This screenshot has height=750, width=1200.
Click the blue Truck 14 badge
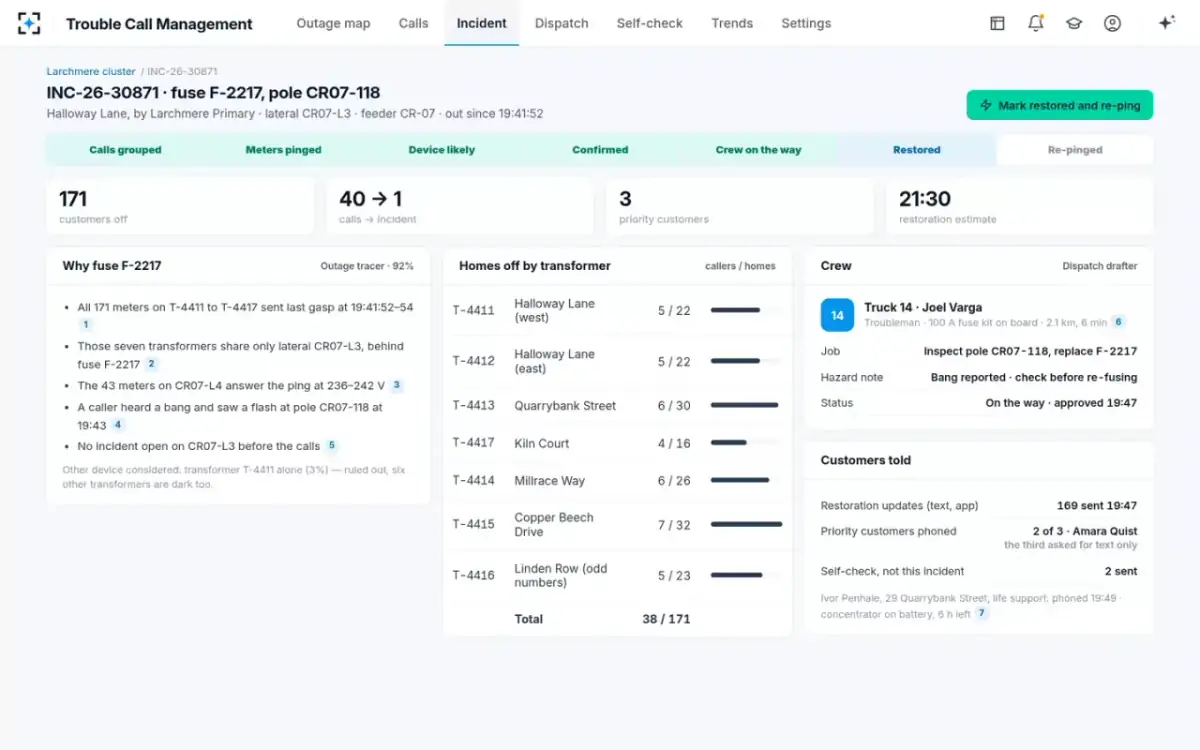(837, 315)
